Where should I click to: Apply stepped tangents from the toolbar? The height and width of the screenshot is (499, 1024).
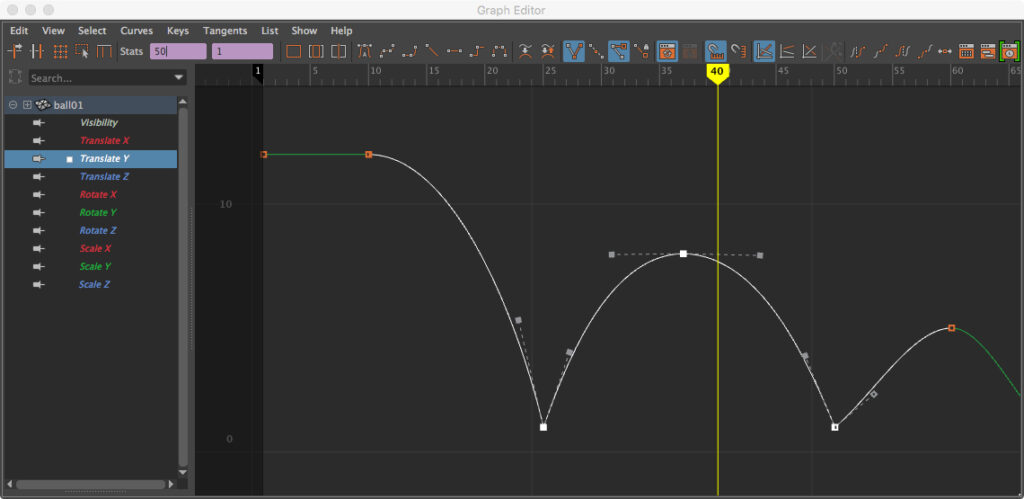[x=477, y=51]
